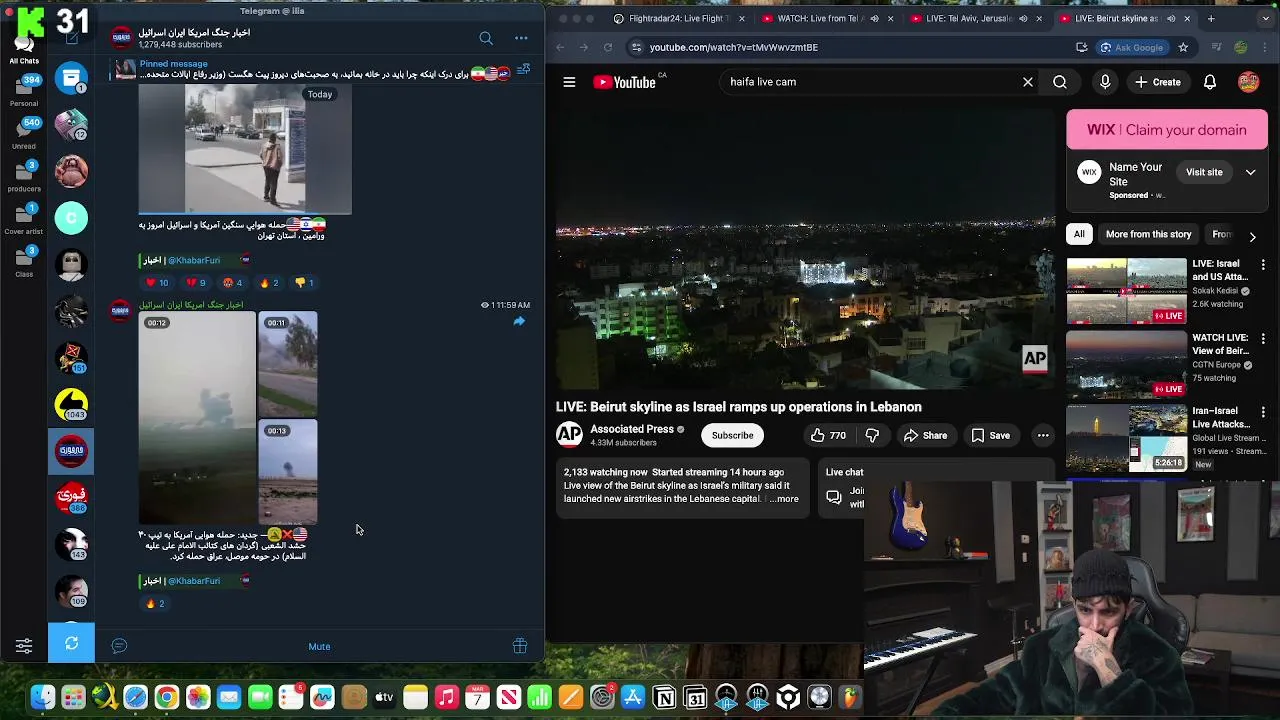The image size is (1280, 720).
Task: Mute audio on LIVE: Tel Aviv, Jerusalem tab
Action: click(1022, 18)
